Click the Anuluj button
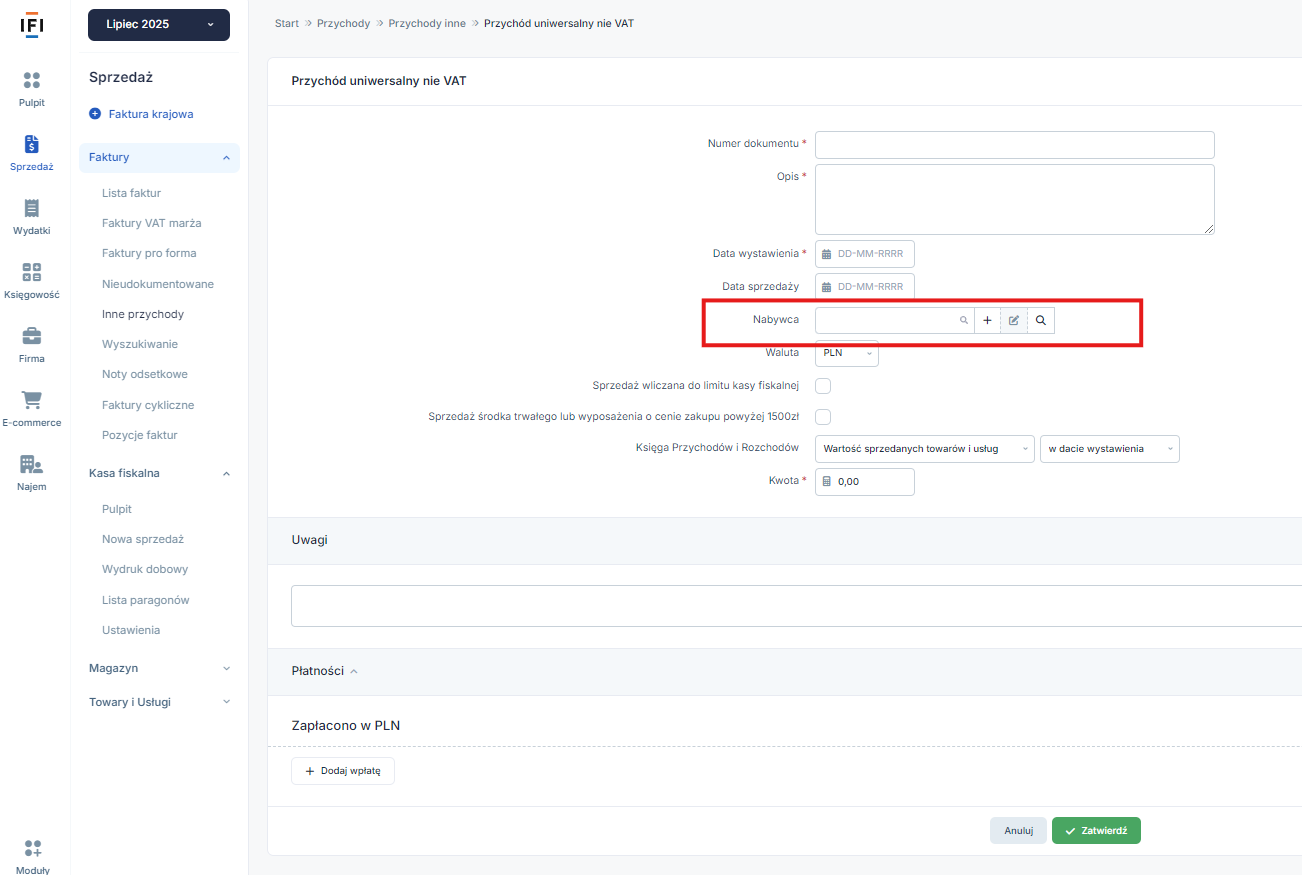This screenshot has height=875, width=1302. tap(1018, 831)
